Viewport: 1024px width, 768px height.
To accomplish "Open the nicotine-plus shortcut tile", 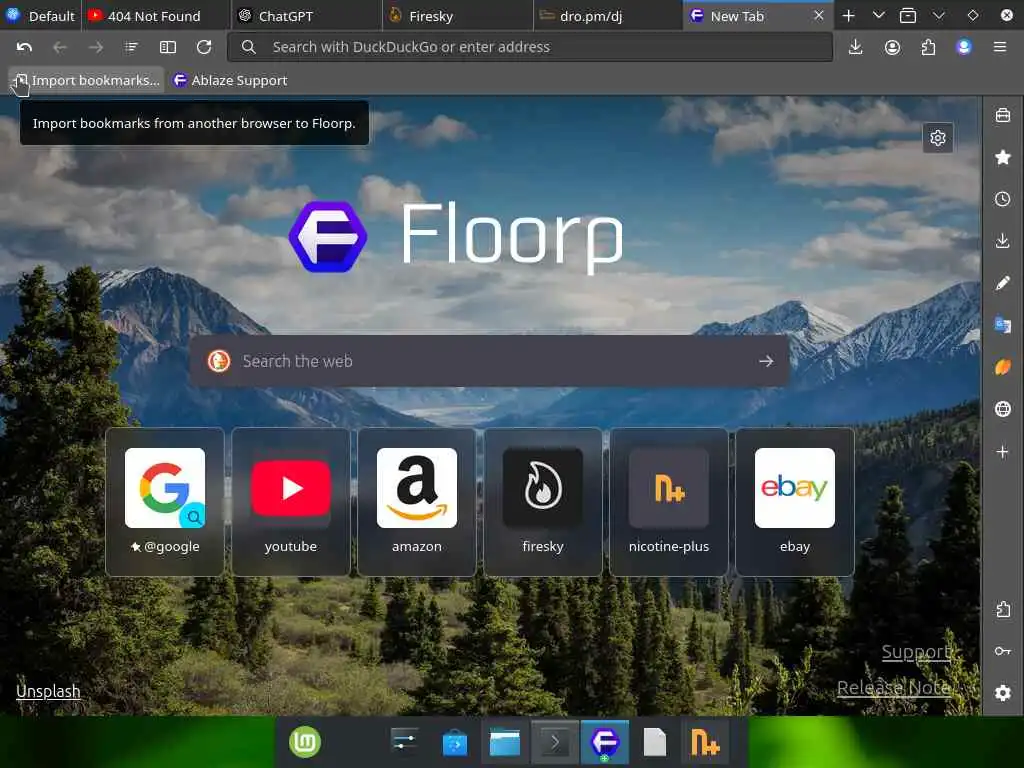I will point(669,502).
